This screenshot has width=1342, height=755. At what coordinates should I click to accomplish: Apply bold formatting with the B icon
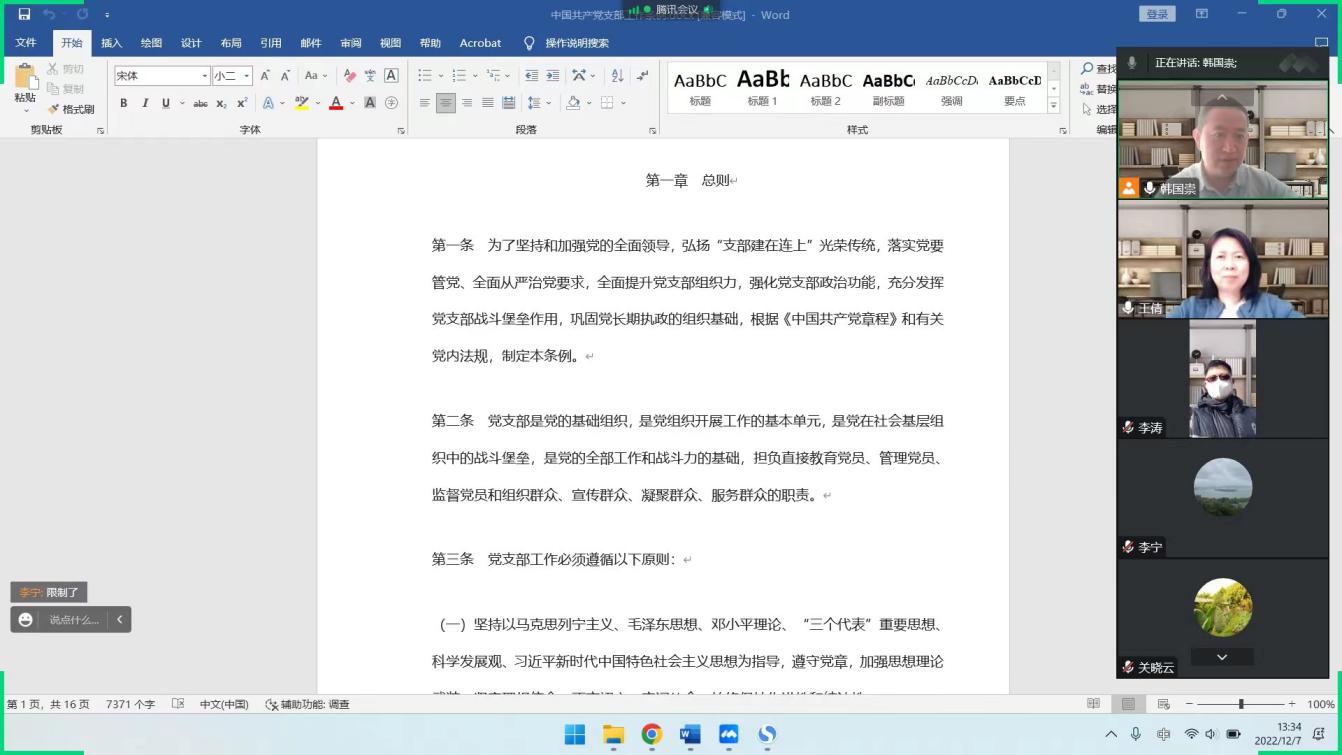tap(123, 103)
